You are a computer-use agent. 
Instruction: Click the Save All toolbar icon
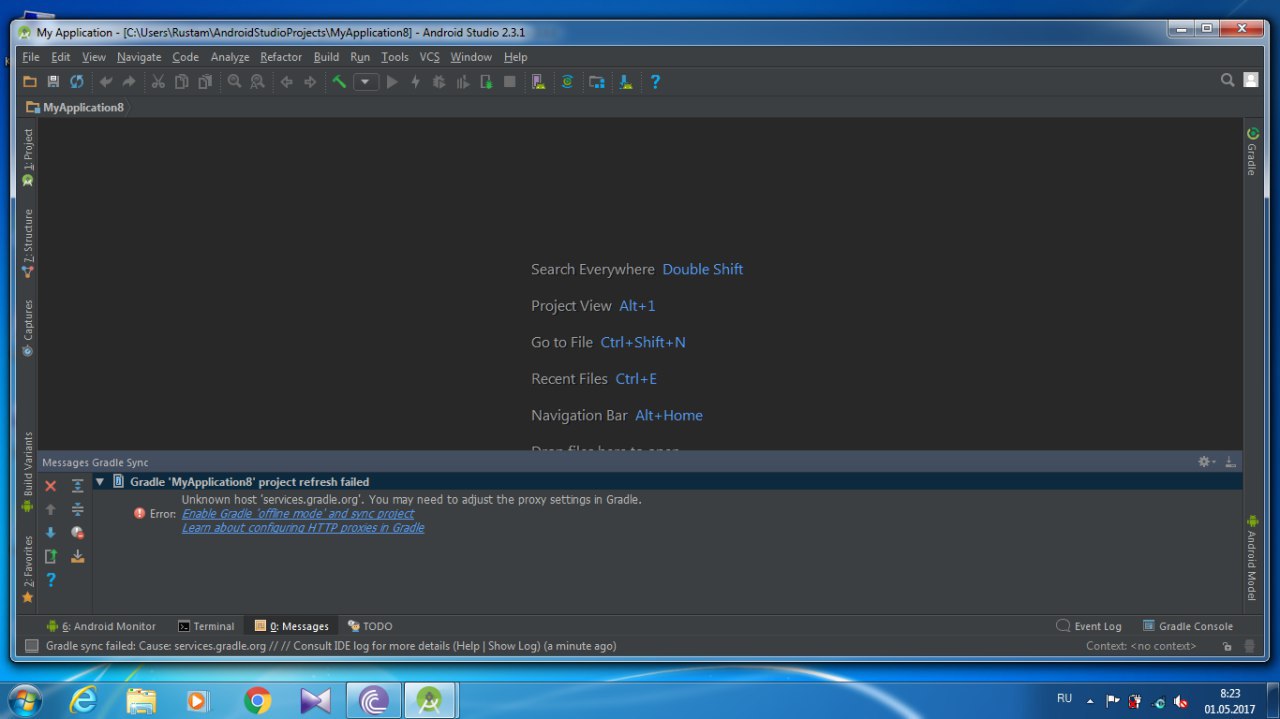(x=53, y=82)
